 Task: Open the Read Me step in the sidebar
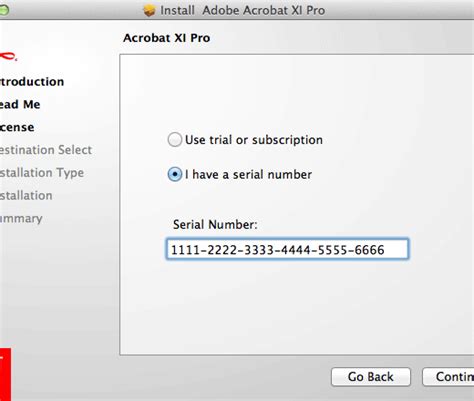point(20,104)
